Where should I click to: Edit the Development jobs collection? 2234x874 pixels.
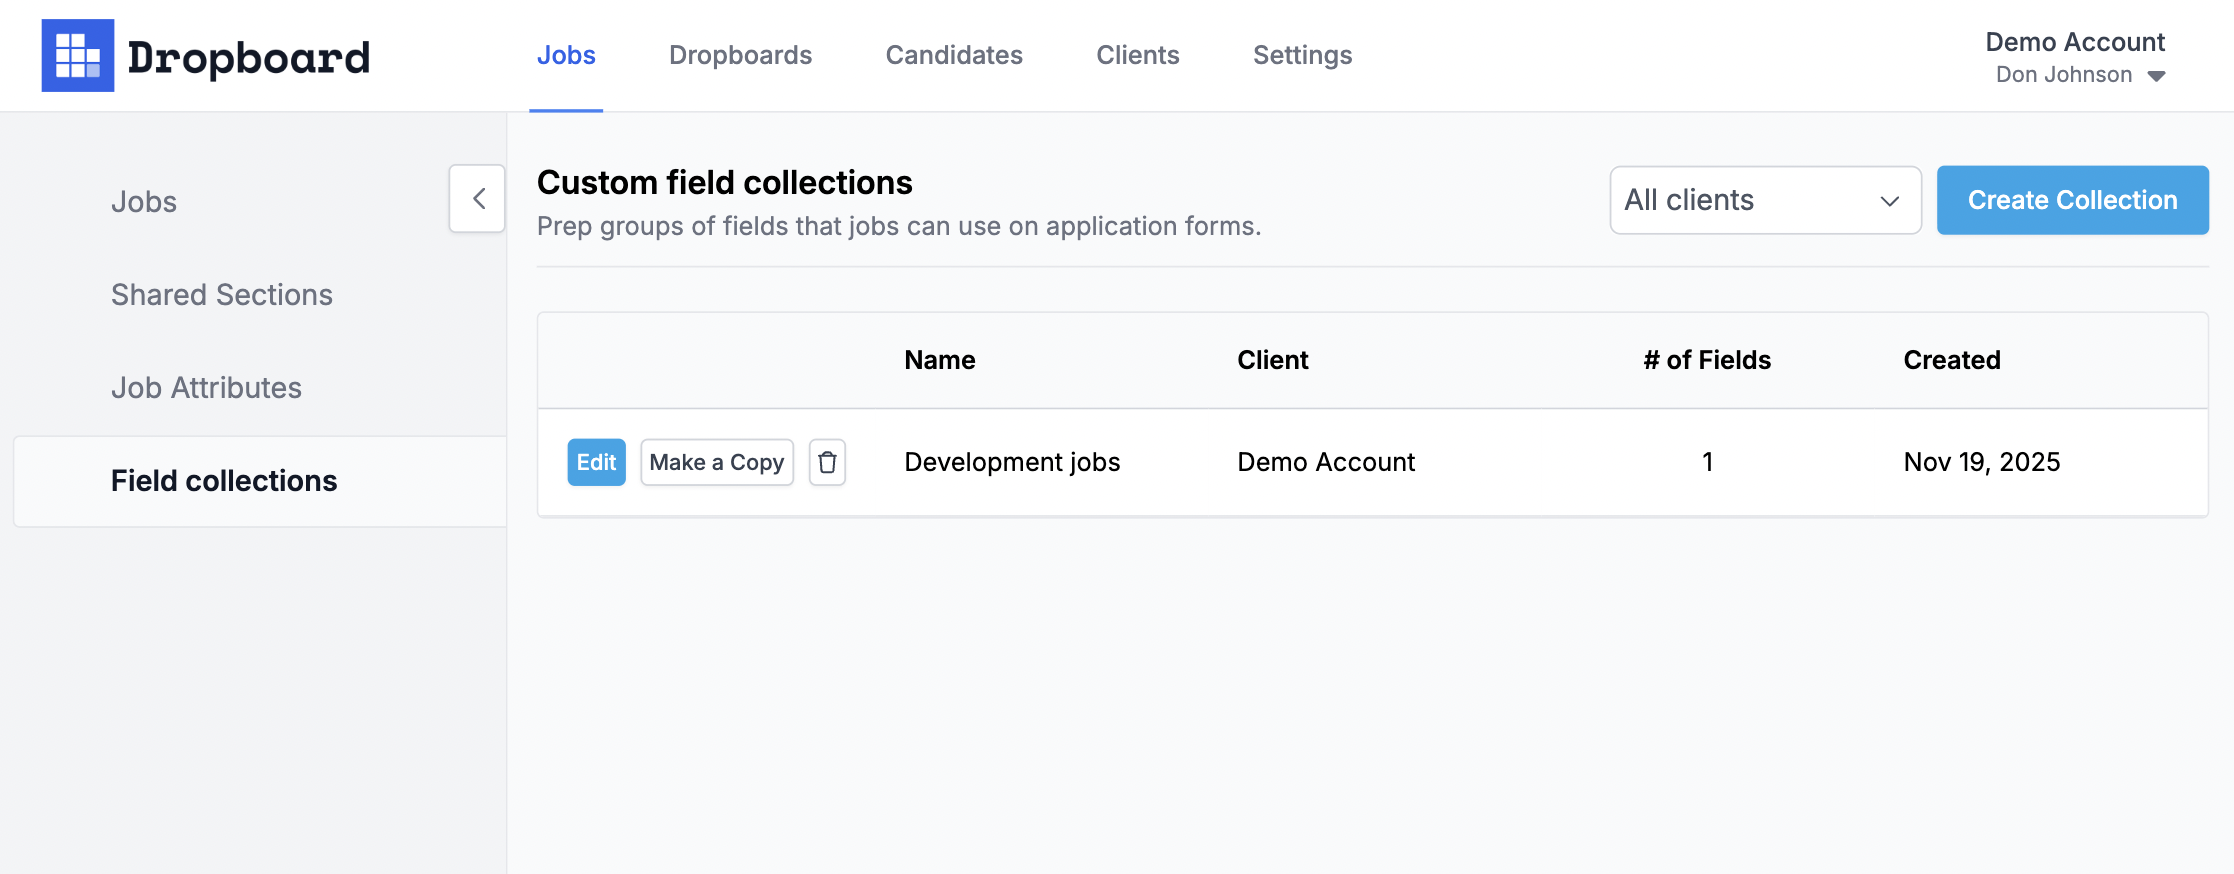point(596,462)
